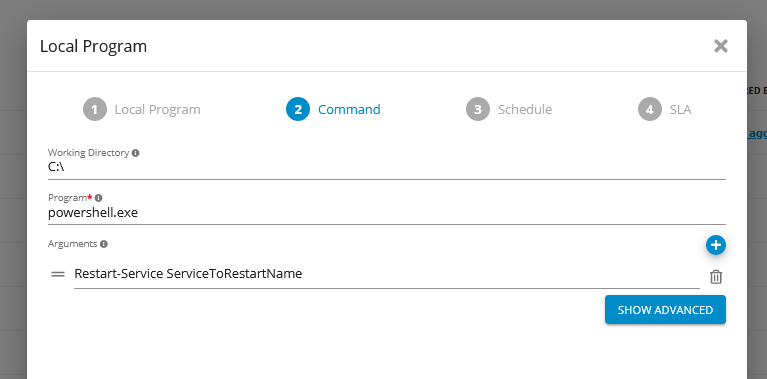Show info tooltip for Arguments

click(x=104, y=244)
